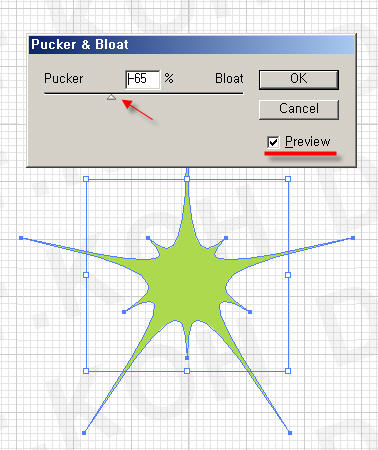
Task: Click the Pucker/Bloat slider triangle handle
Action: 112,97
